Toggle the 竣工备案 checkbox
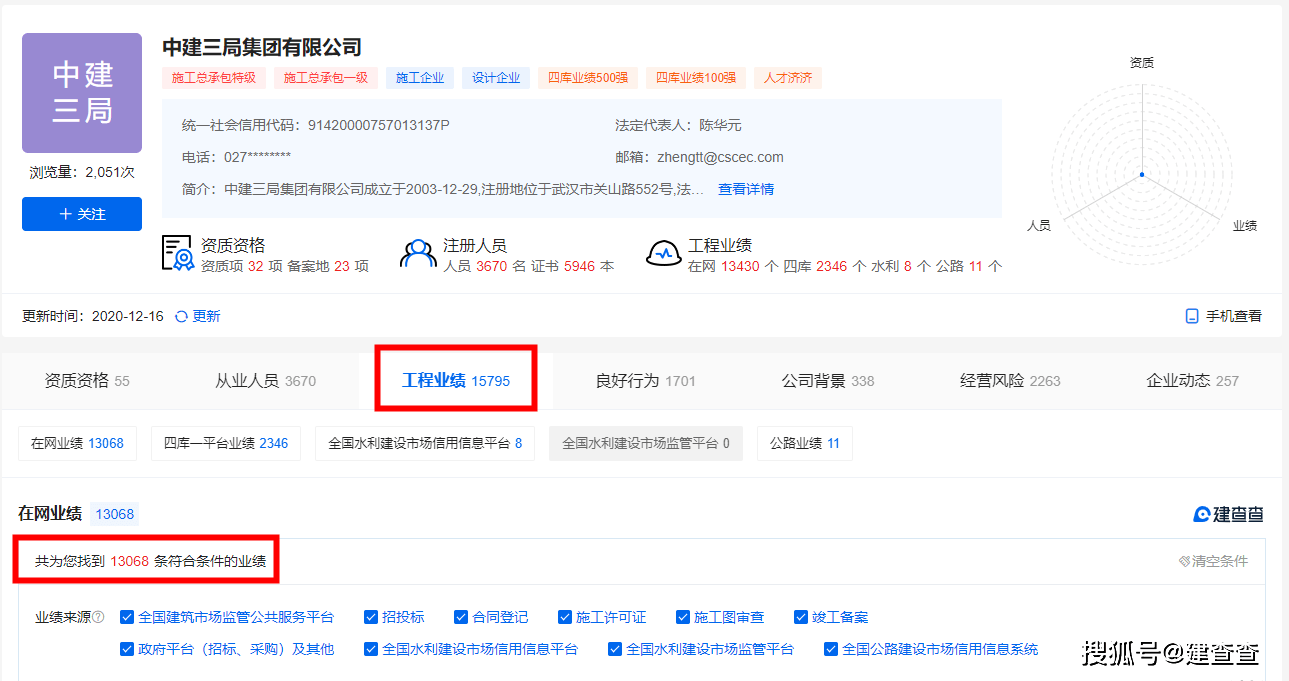The width and height of the screenshot is (1289, 681). point(801,617)
